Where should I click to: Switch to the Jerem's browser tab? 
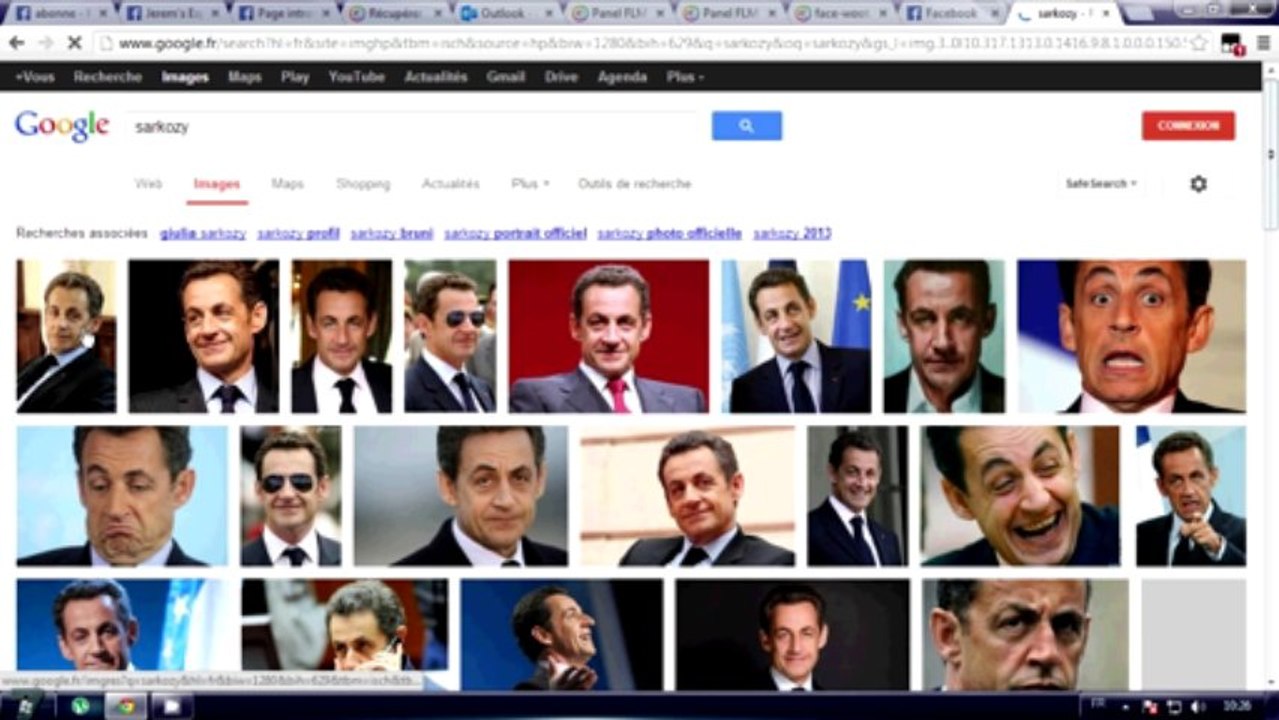tap(170, 14)
